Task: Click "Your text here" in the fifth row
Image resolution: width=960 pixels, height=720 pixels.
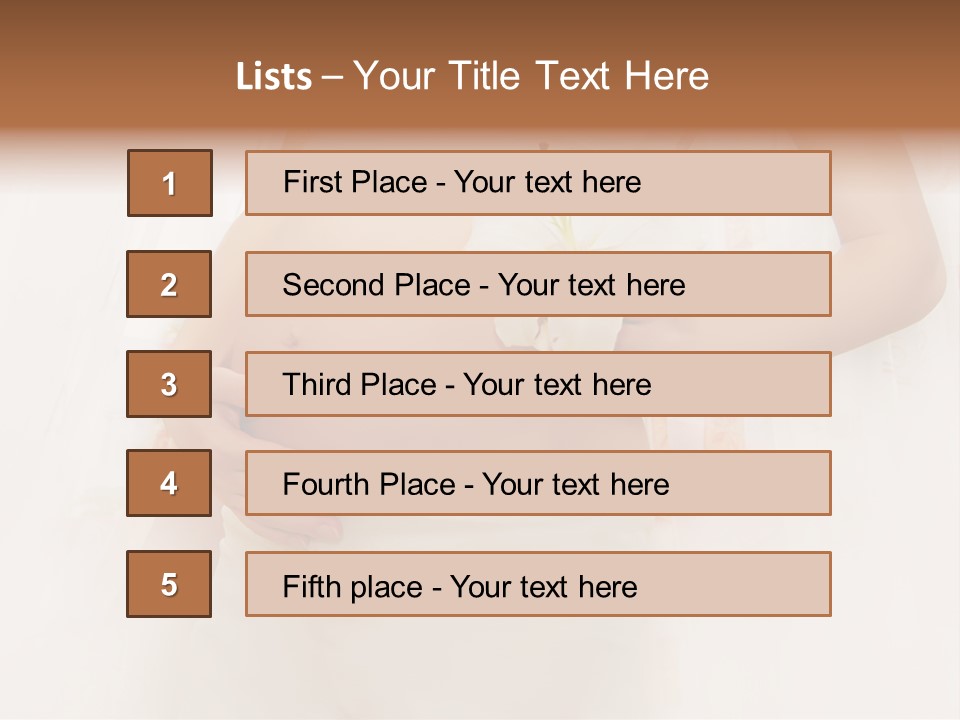Action: [x=543, y=586]
